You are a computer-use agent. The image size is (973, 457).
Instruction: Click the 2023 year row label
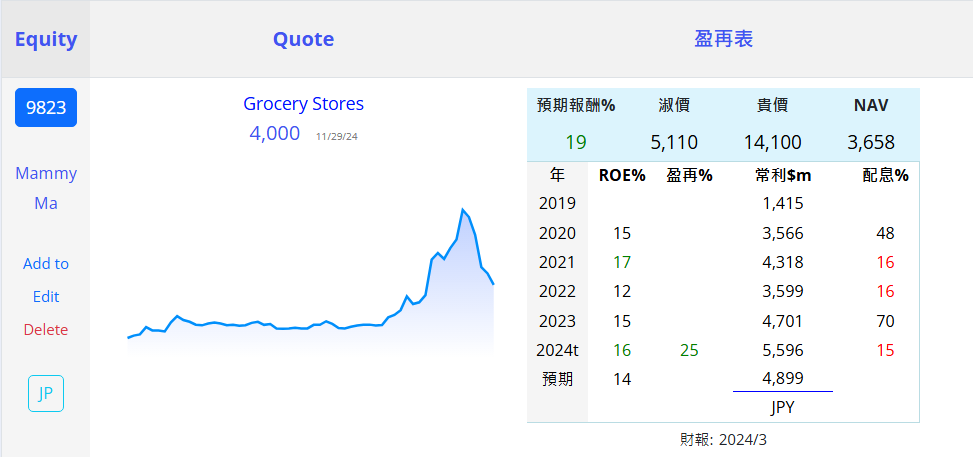[557, 321]
